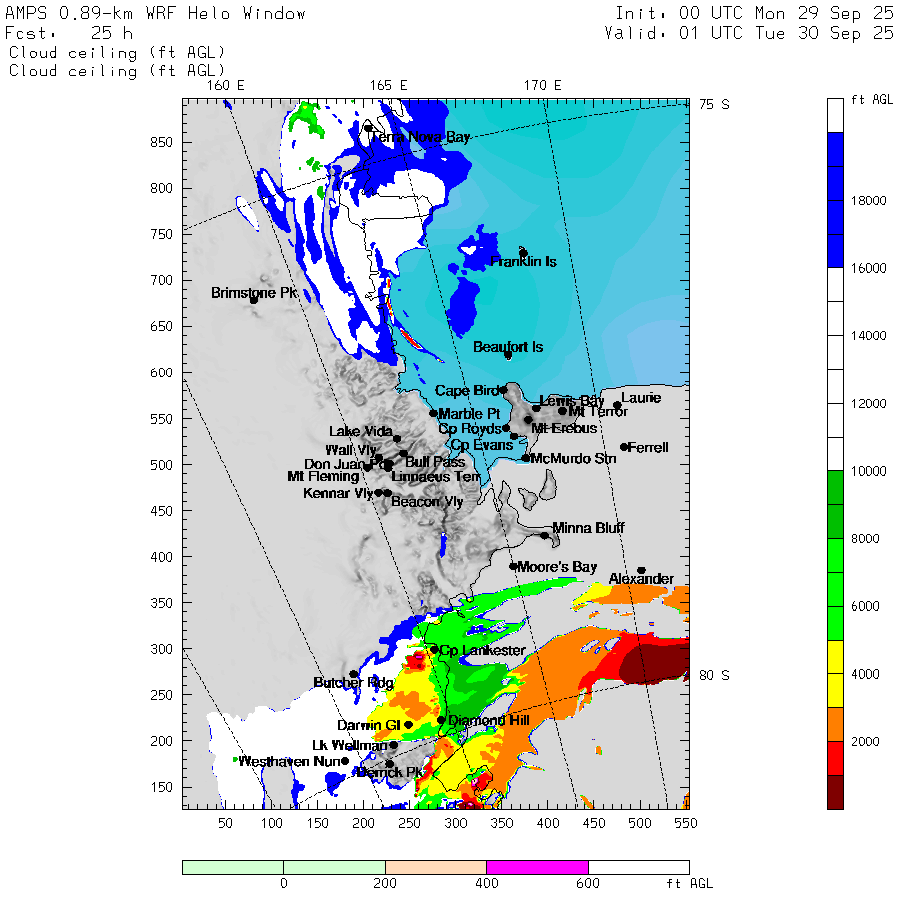
Task: Click the orange colorbar segment above 2000
Action: (835, 724)
